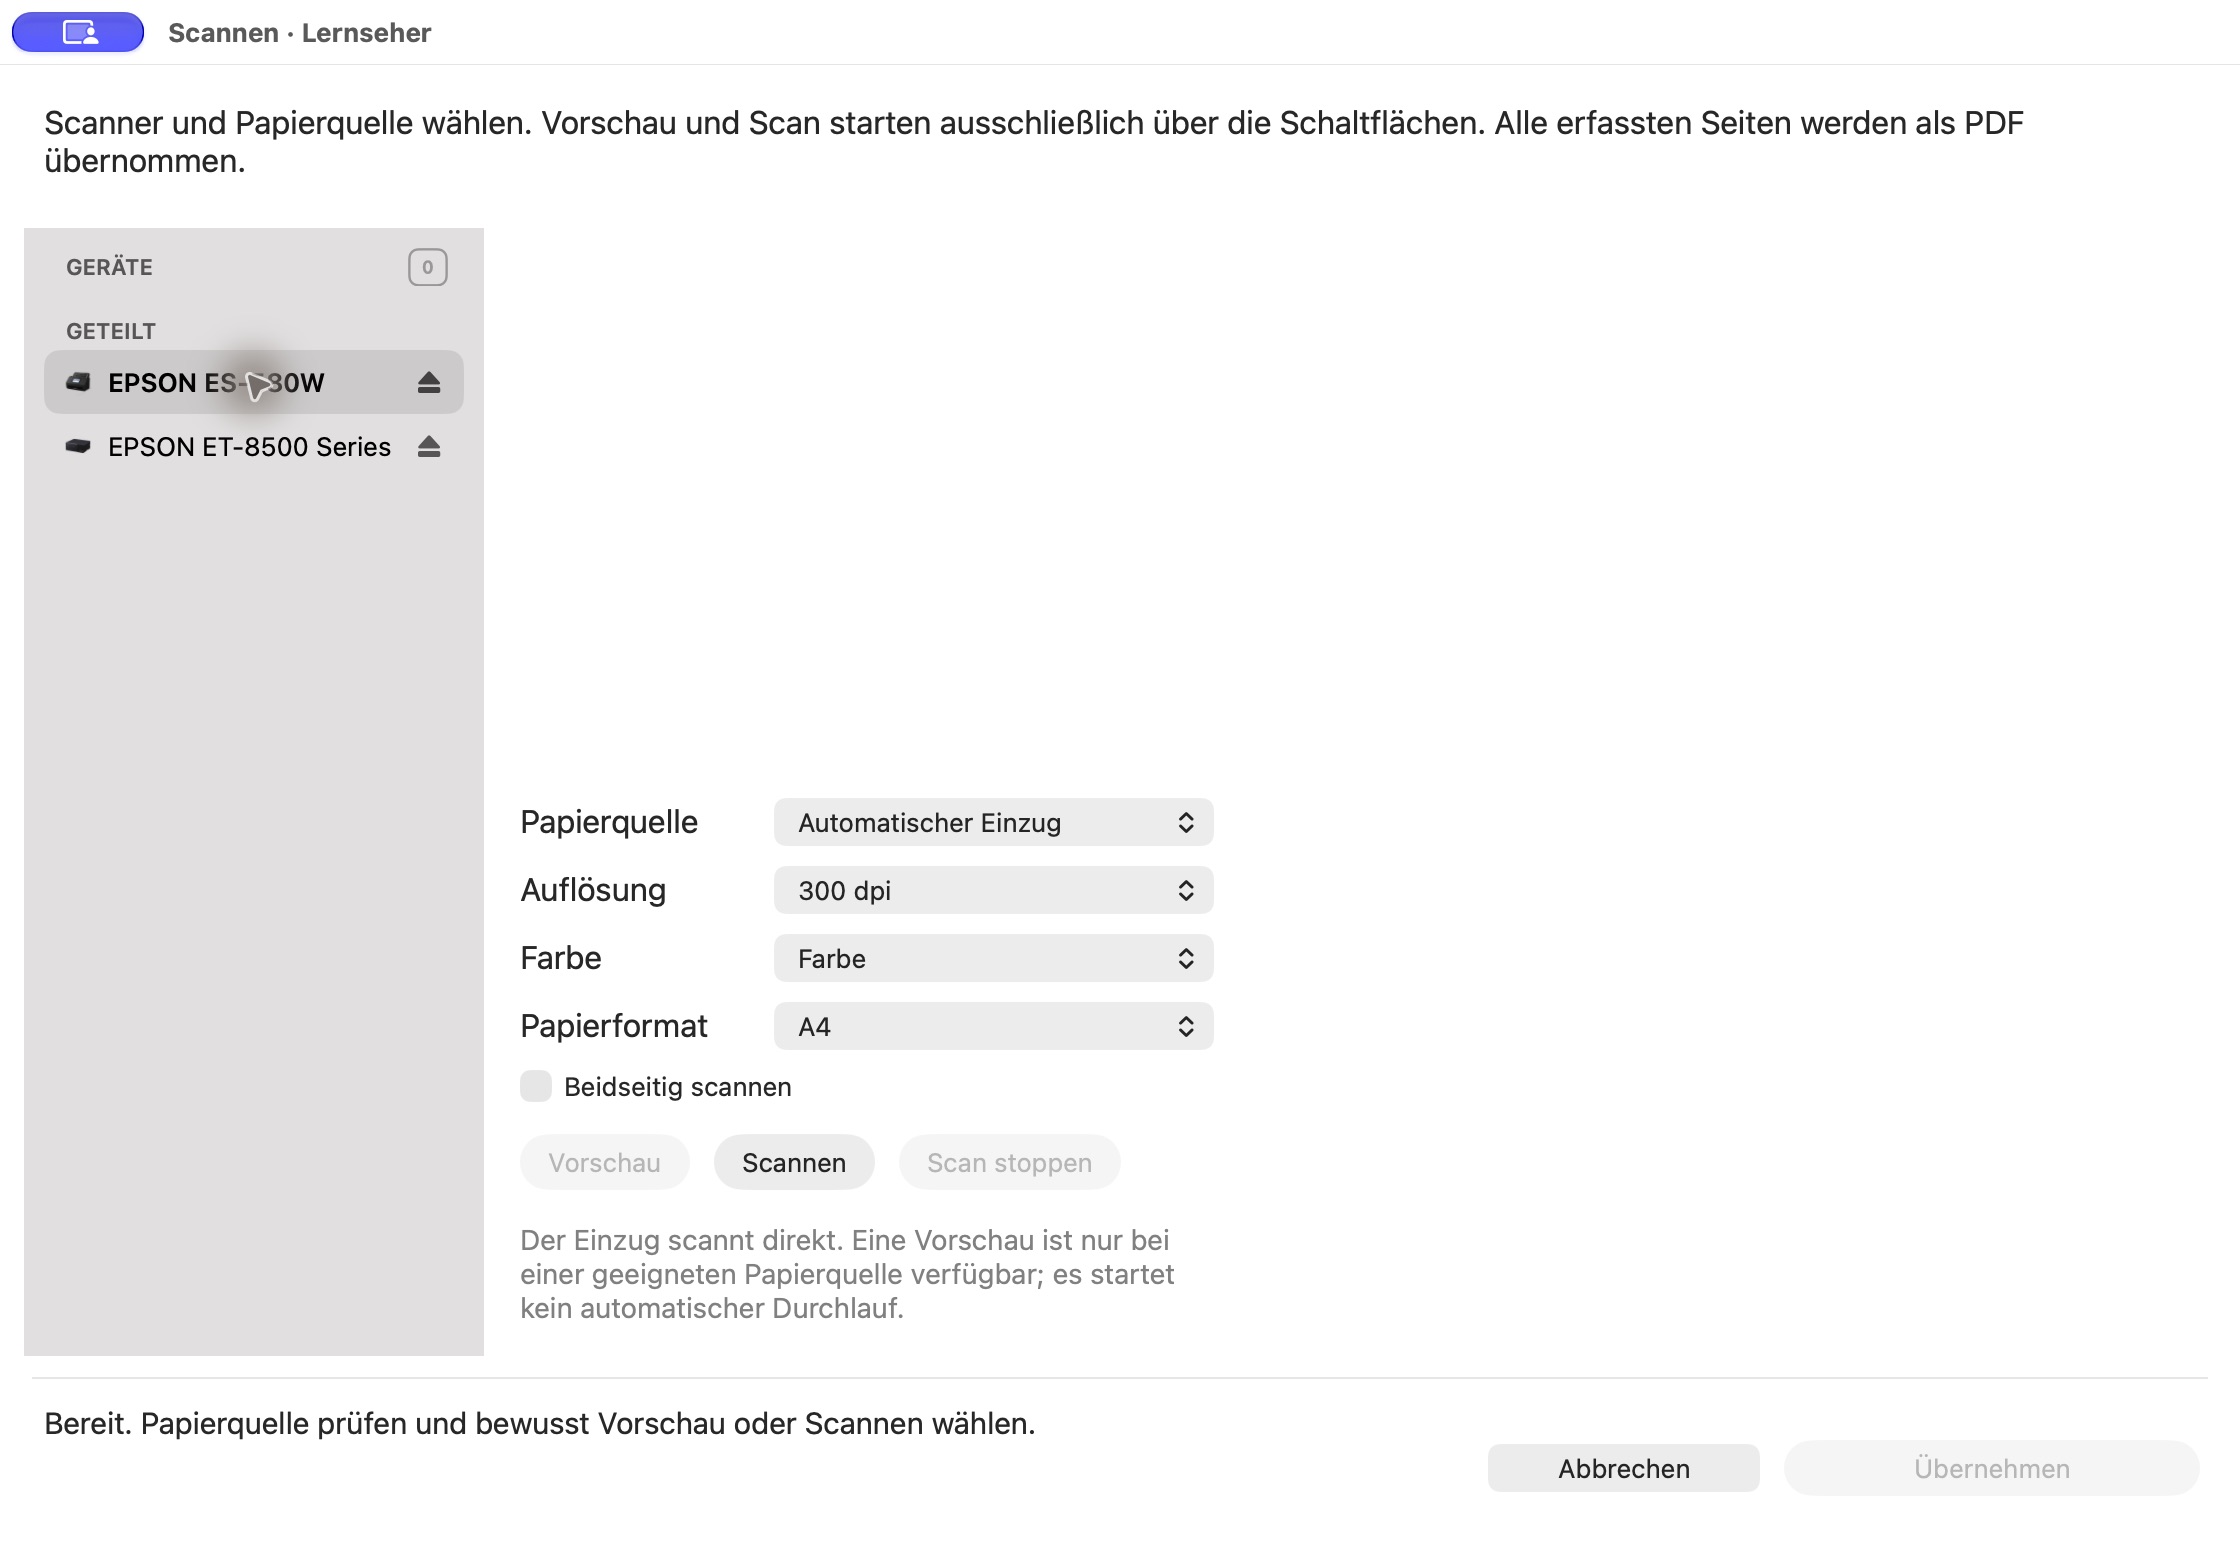
Task: Eject the EPSON ET-8500 Series device
Action: pyautogui.click(x=429, y=446)
